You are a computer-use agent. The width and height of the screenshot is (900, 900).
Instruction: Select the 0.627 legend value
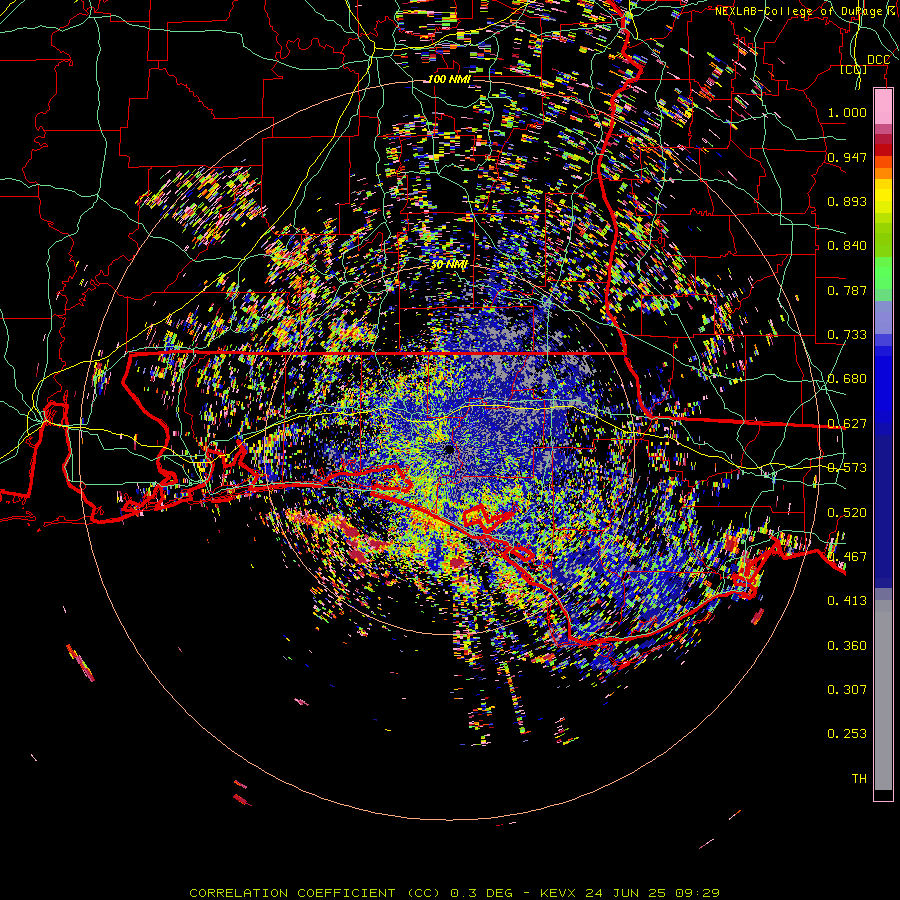point(847,424)
